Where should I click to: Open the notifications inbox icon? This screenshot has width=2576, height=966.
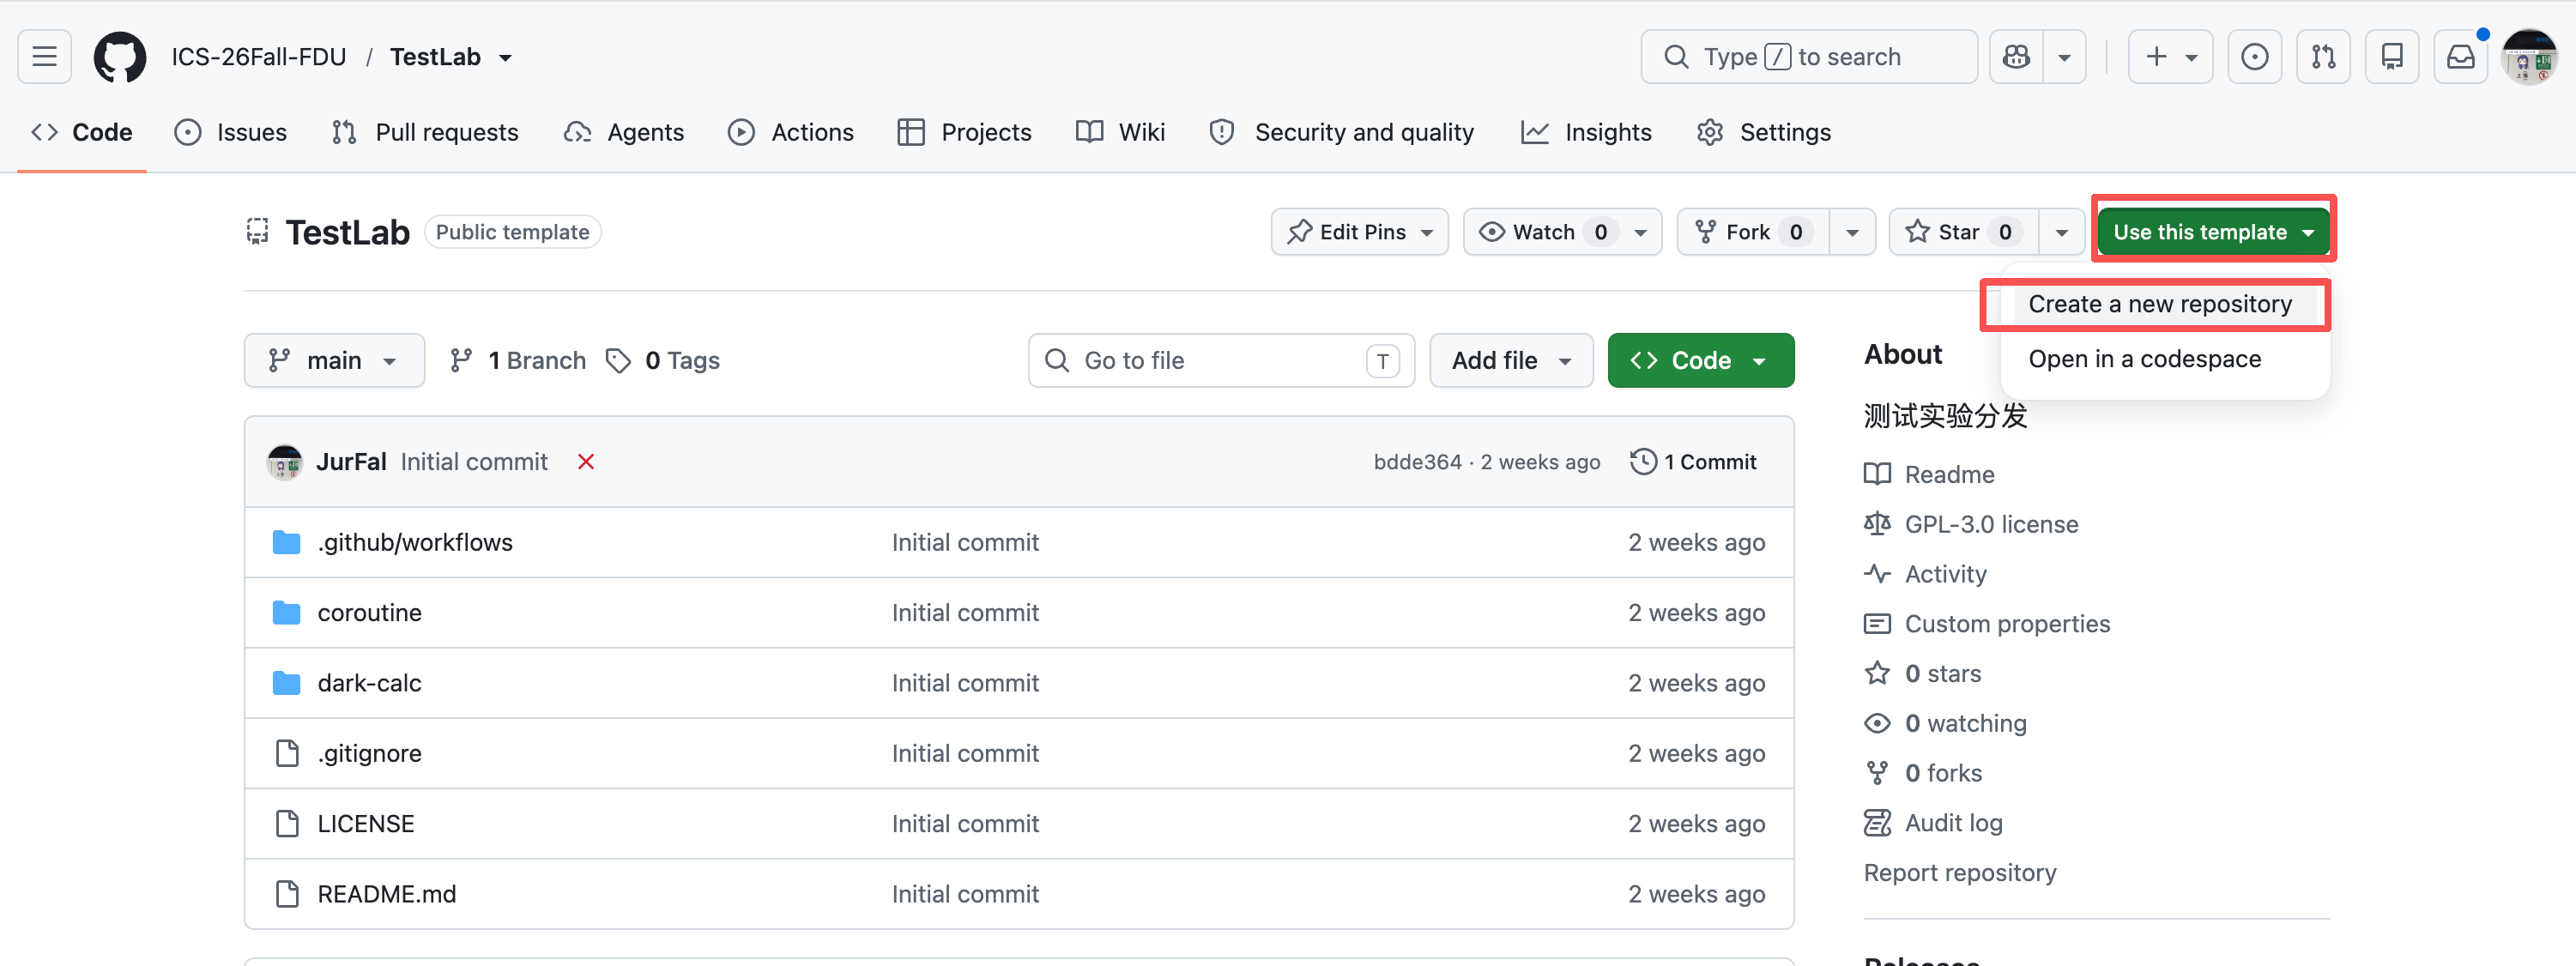pyautogui.click(x=2461, y=57)
